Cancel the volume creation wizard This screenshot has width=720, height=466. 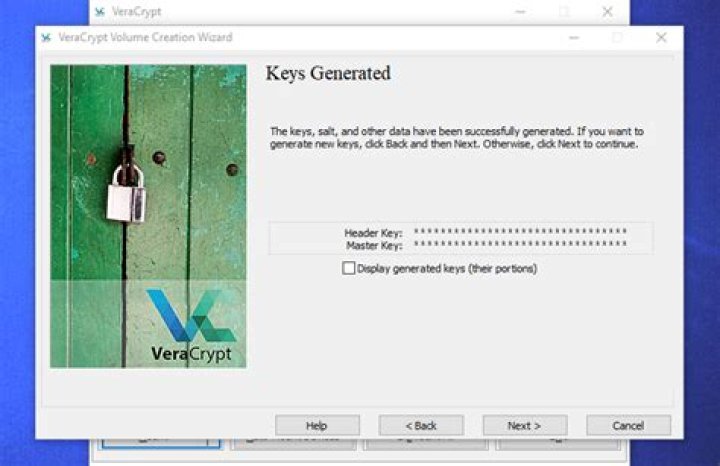(x=628, y=426)
